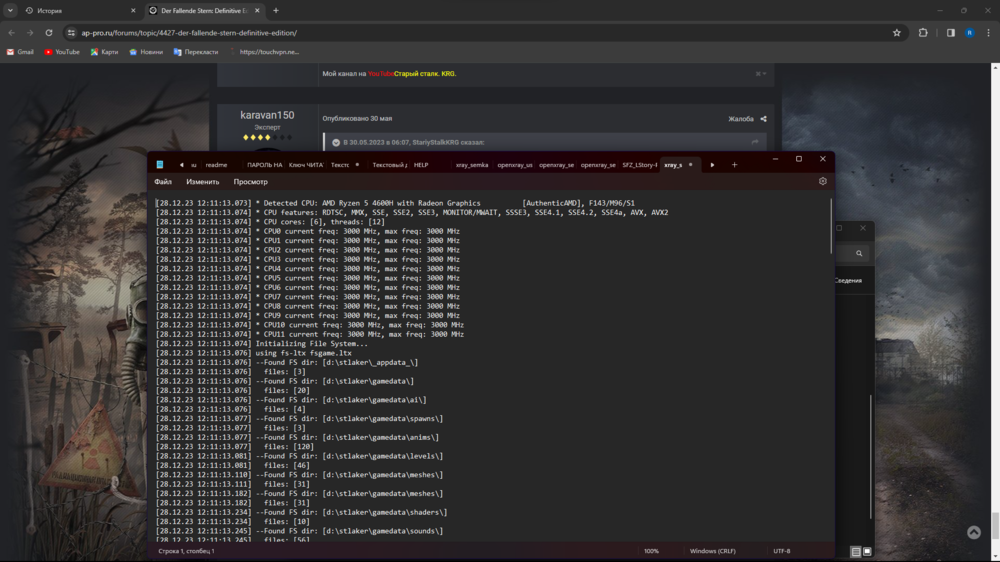Click the Жалоба report link
Viewport: 1000px width, 562px height.
(740, 119)
